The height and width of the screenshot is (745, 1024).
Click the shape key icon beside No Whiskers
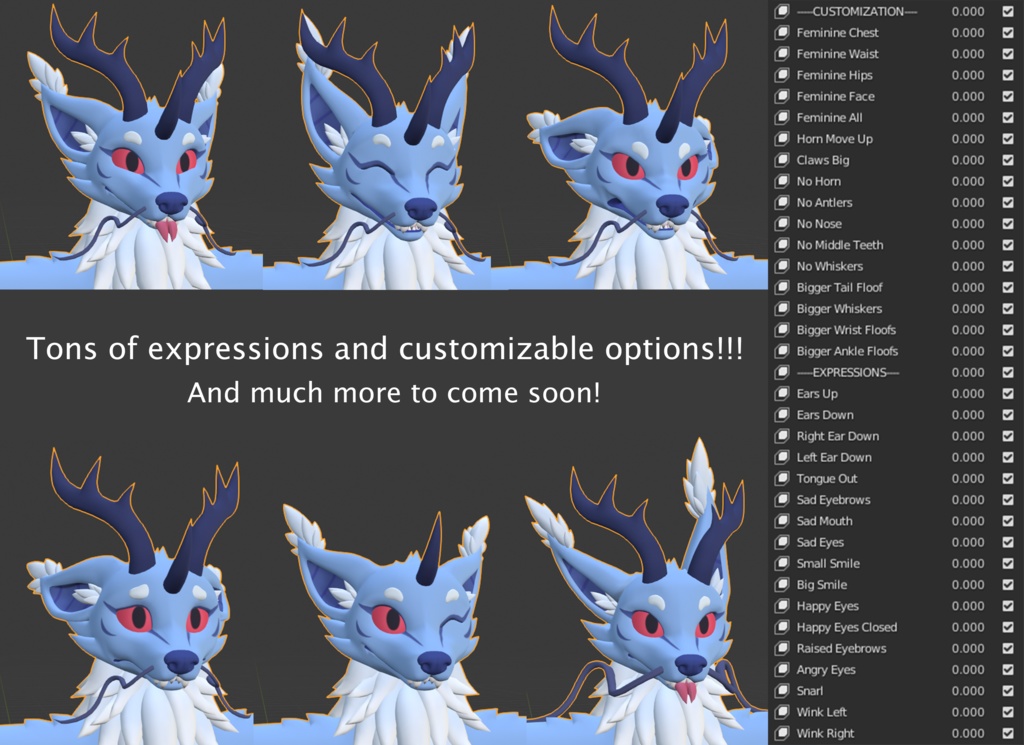(781, 266)
